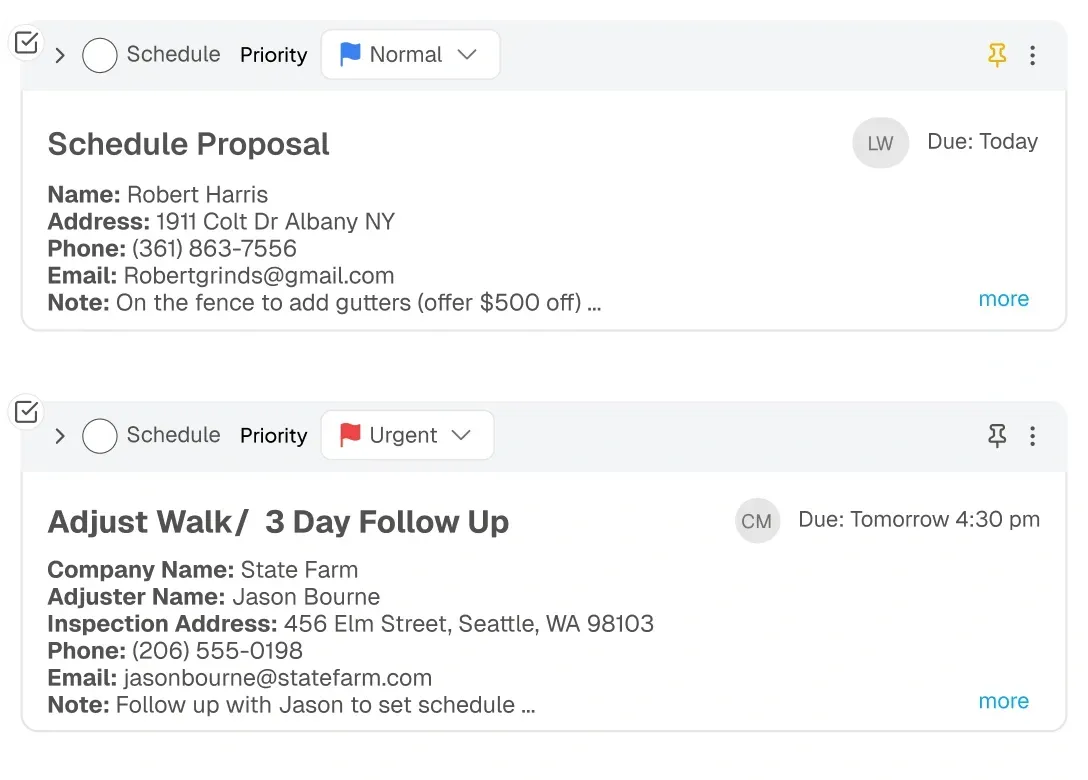1088x780 pixels.
Task: Click more link on Jason Bourne note
Action: (1003, 702)
